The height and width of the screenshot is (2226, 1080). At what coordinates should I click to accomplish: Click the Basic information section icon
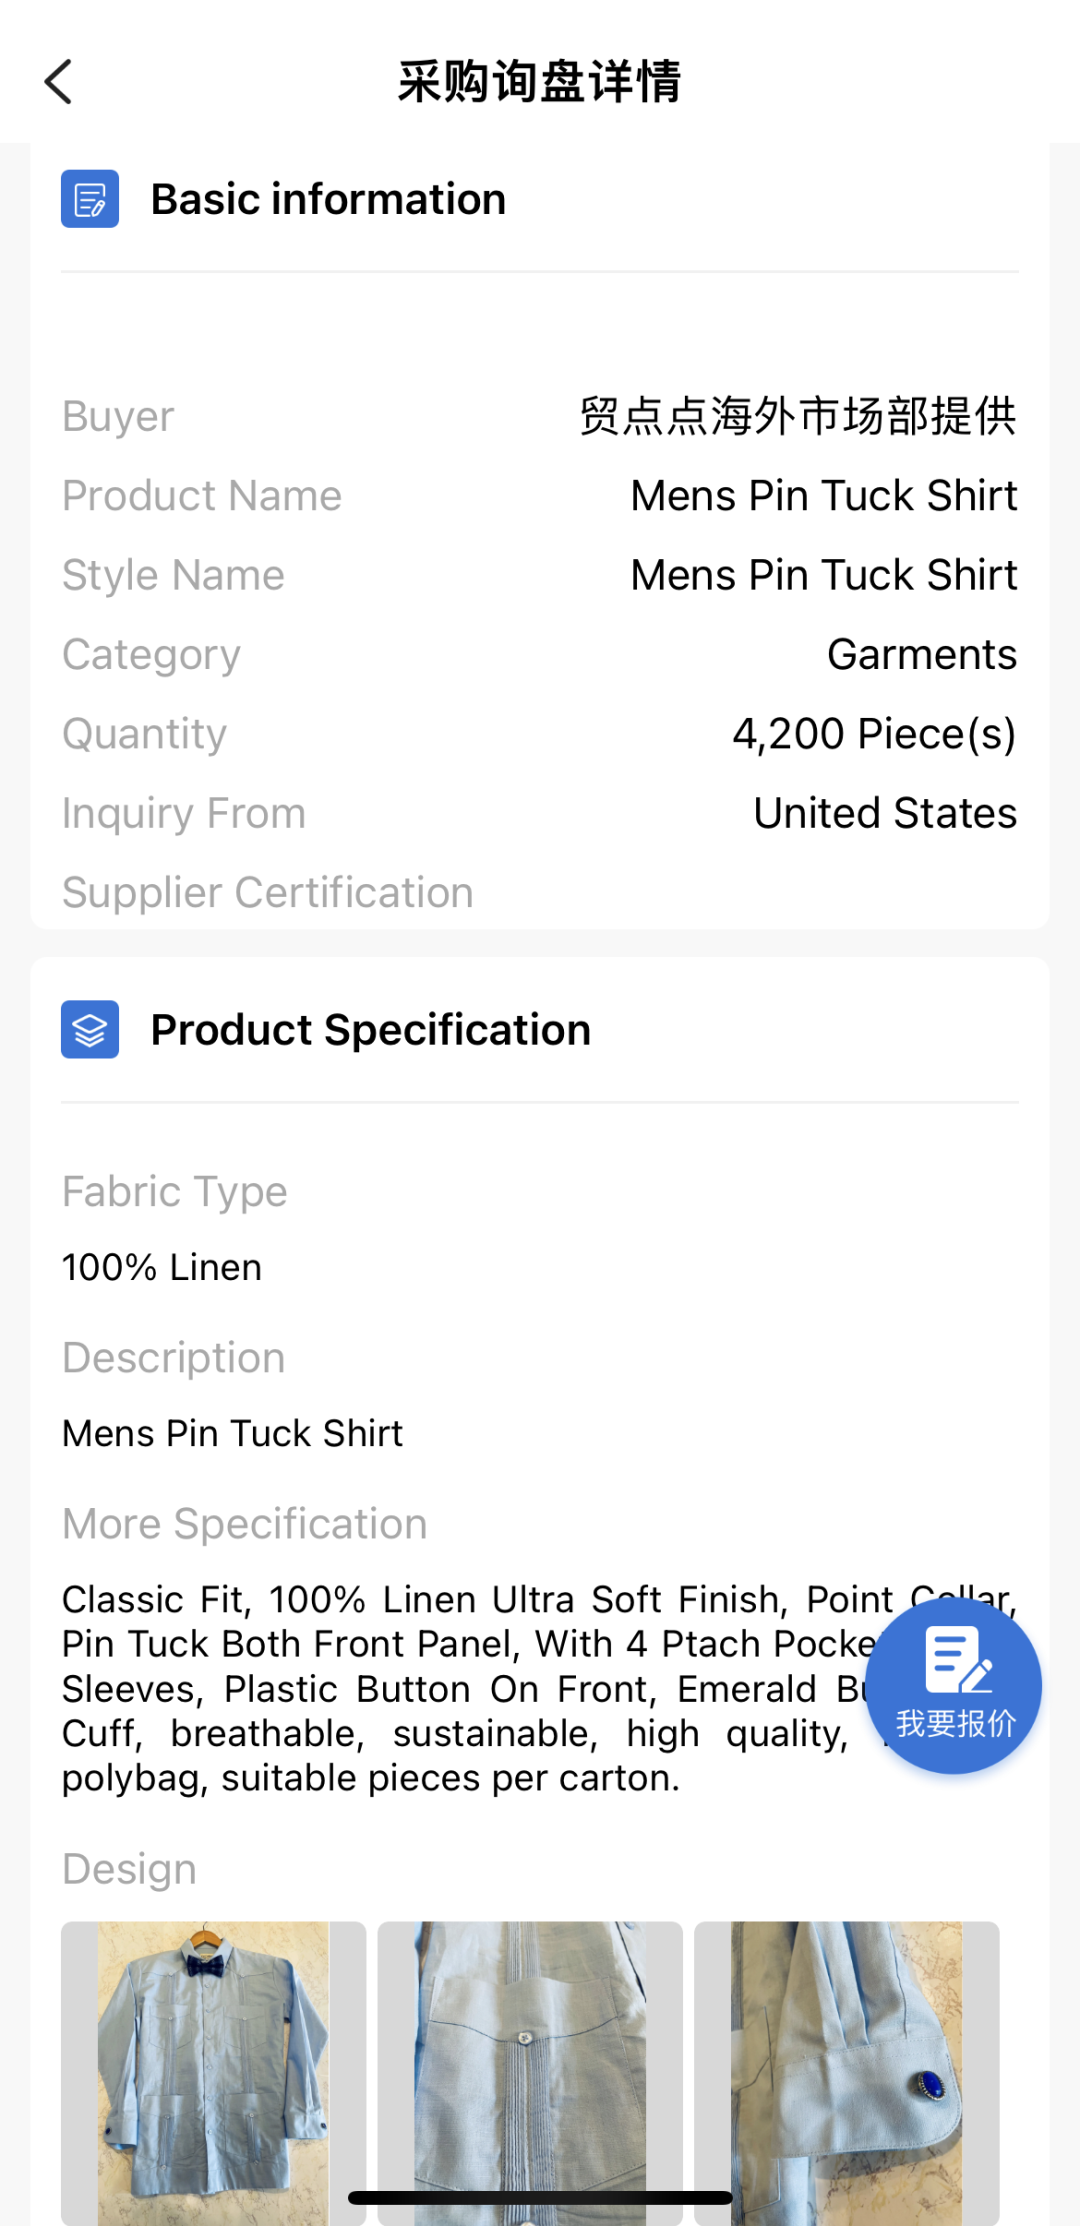pos(90,199)
